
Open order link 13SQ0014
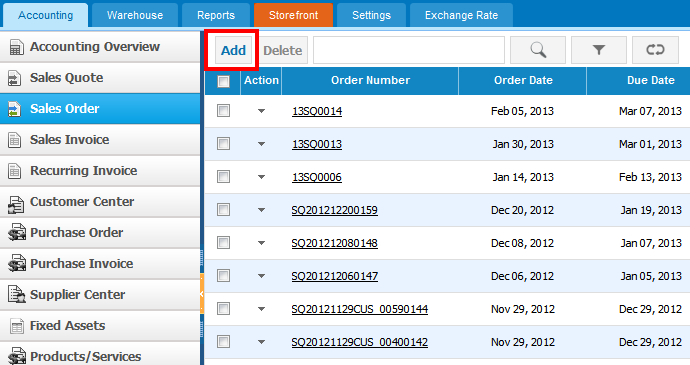pos(317,111)
